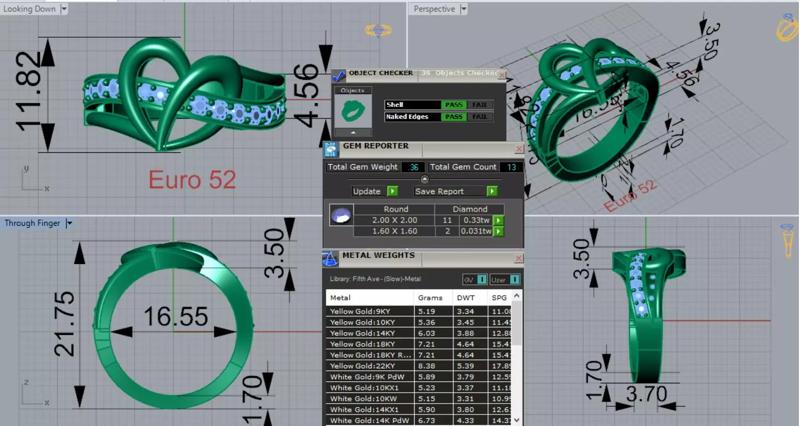Open the Through Finger viewport dropdown
This screenshot has height=426, width=800.
(x=69, y=223)
